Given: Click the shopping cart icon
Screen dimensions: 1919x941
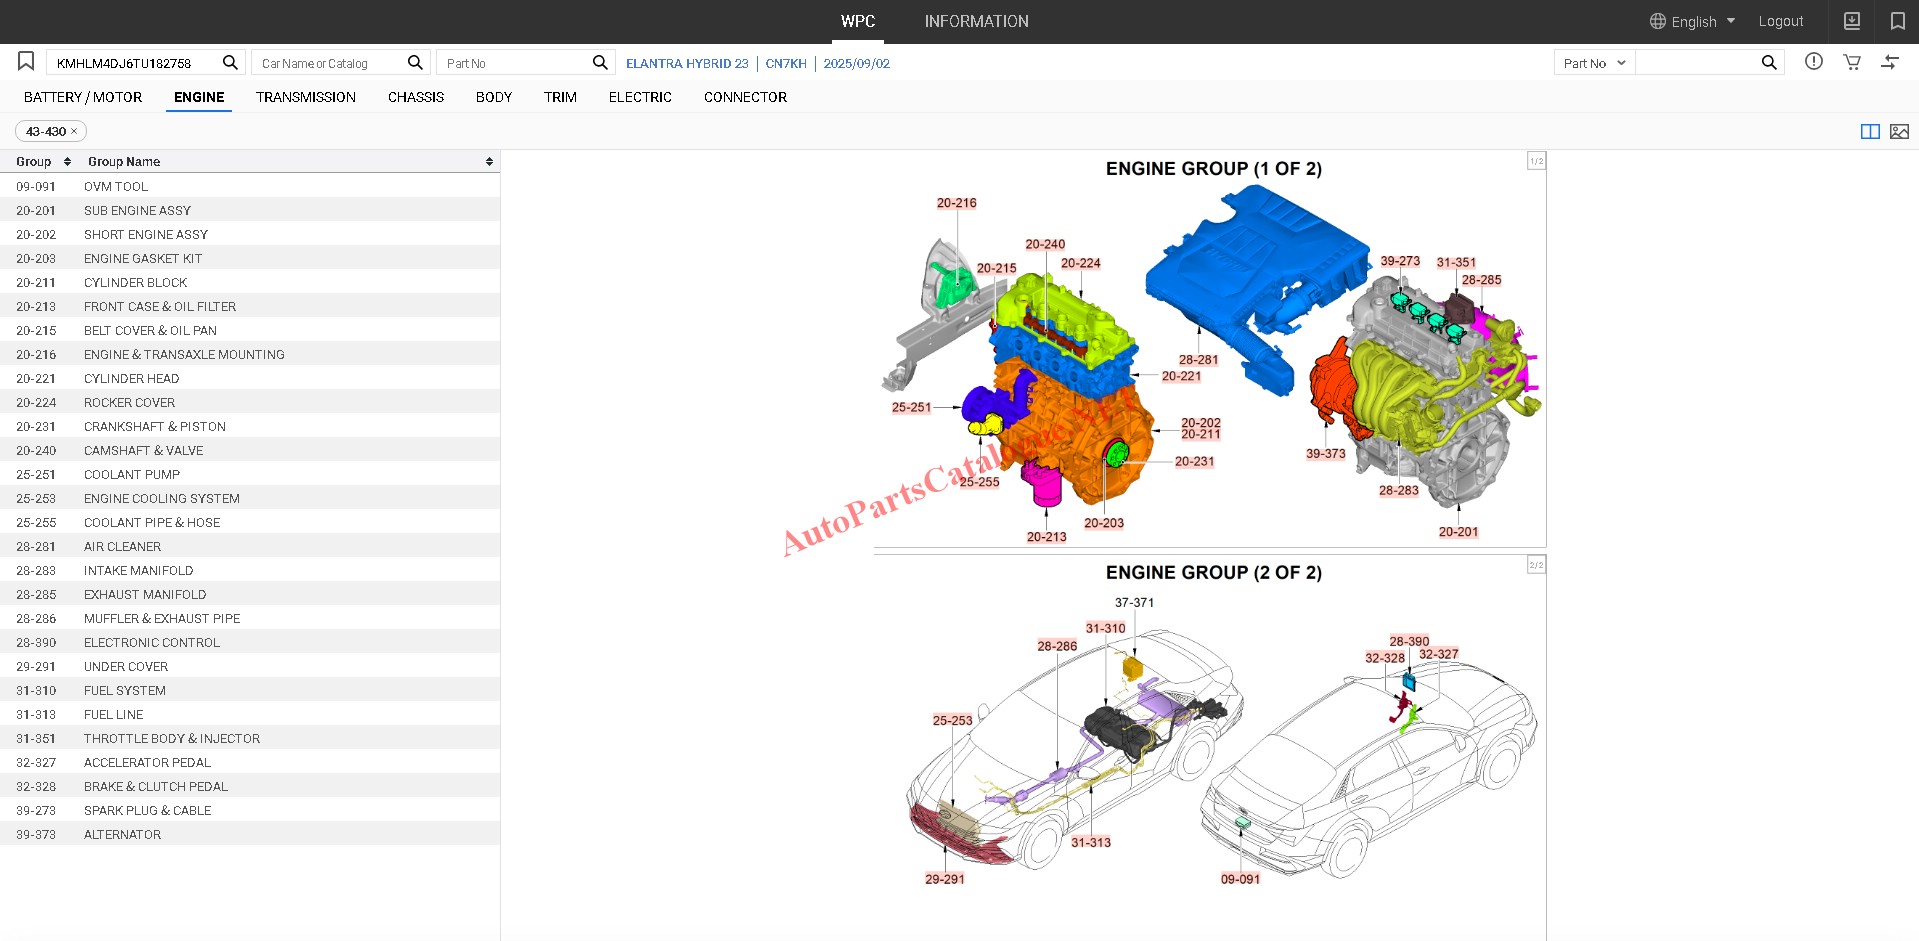Looking at the screenshot, I should click(1852, 62).
